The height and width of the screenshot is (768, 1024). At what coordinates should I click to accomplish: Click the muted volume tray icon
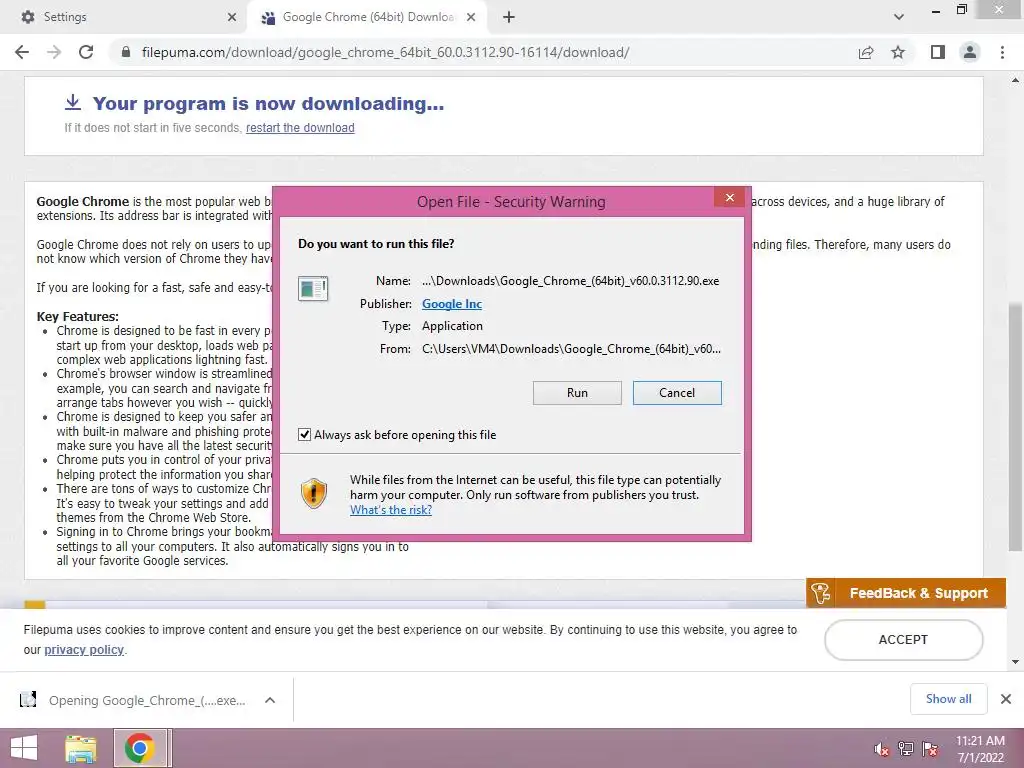[882, 749]
